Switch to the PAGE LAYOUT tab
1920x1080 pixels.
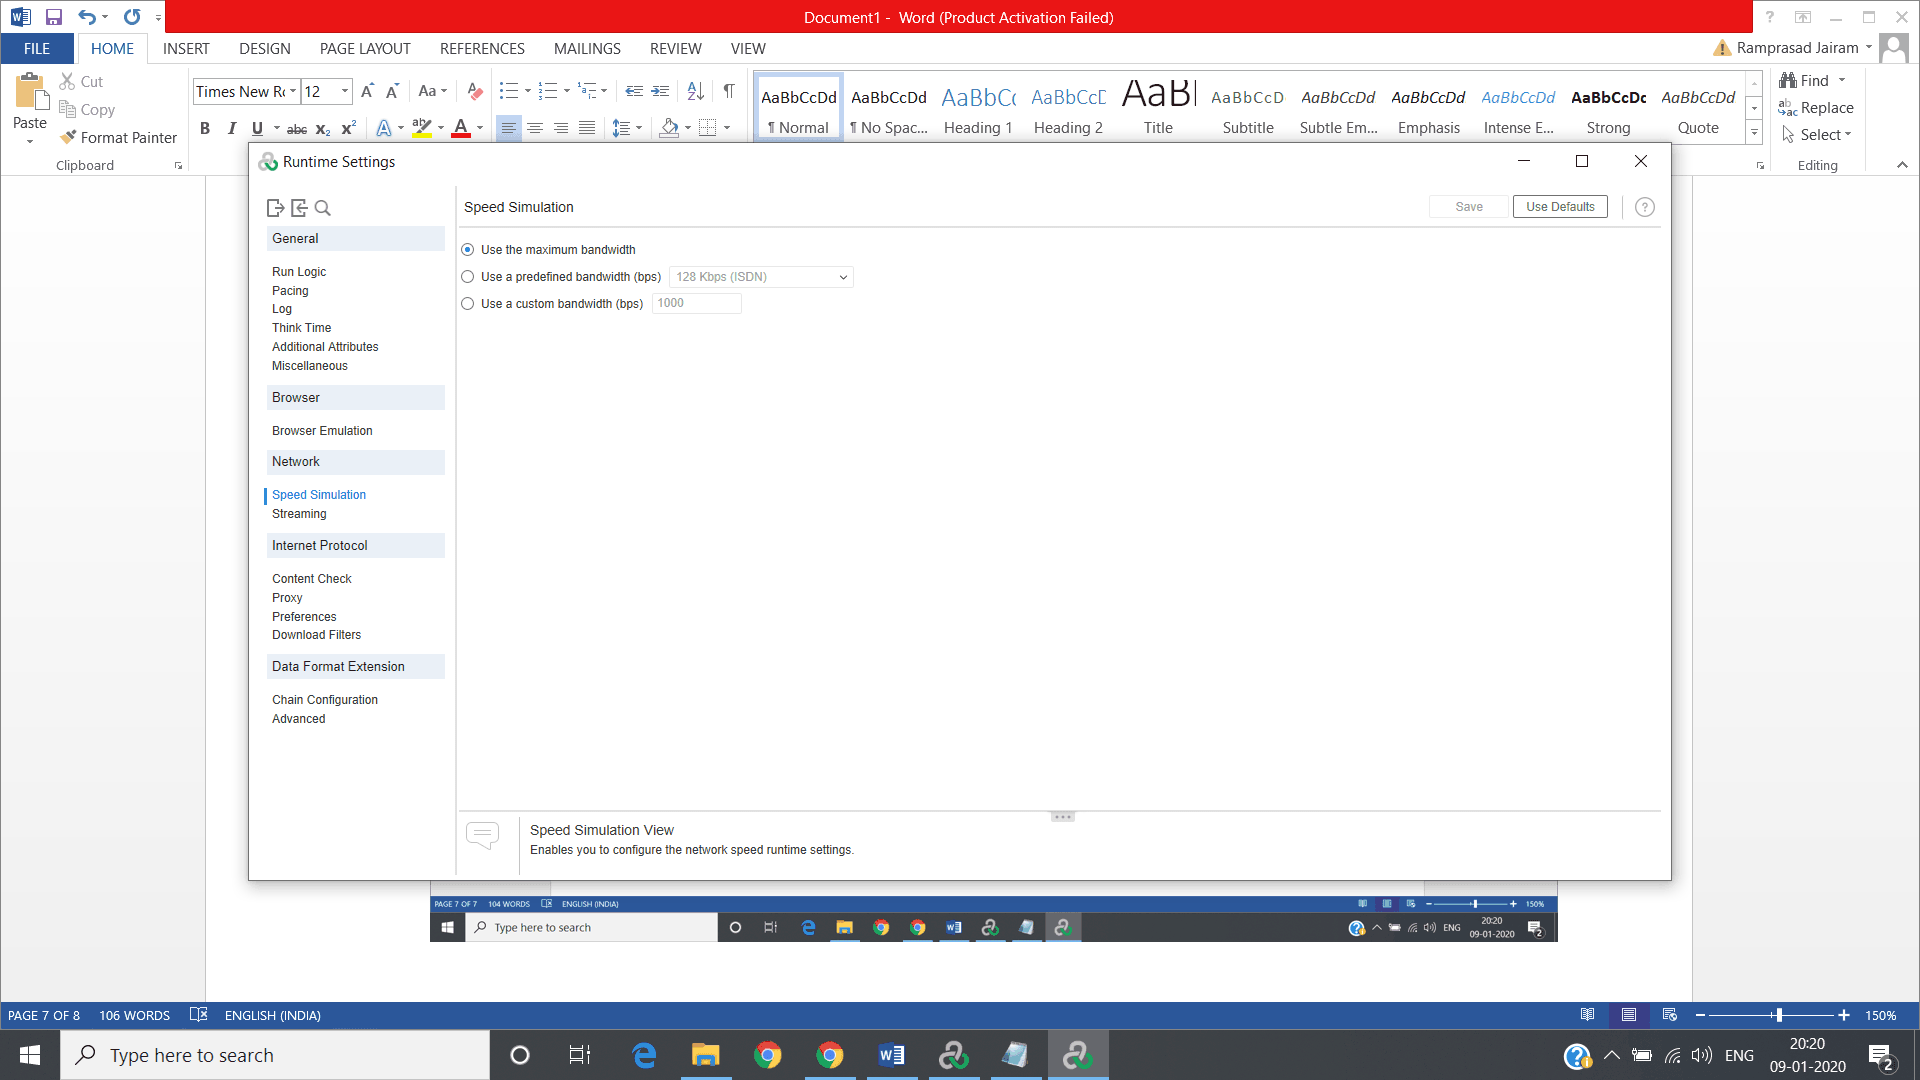click(x=365, y=48)
